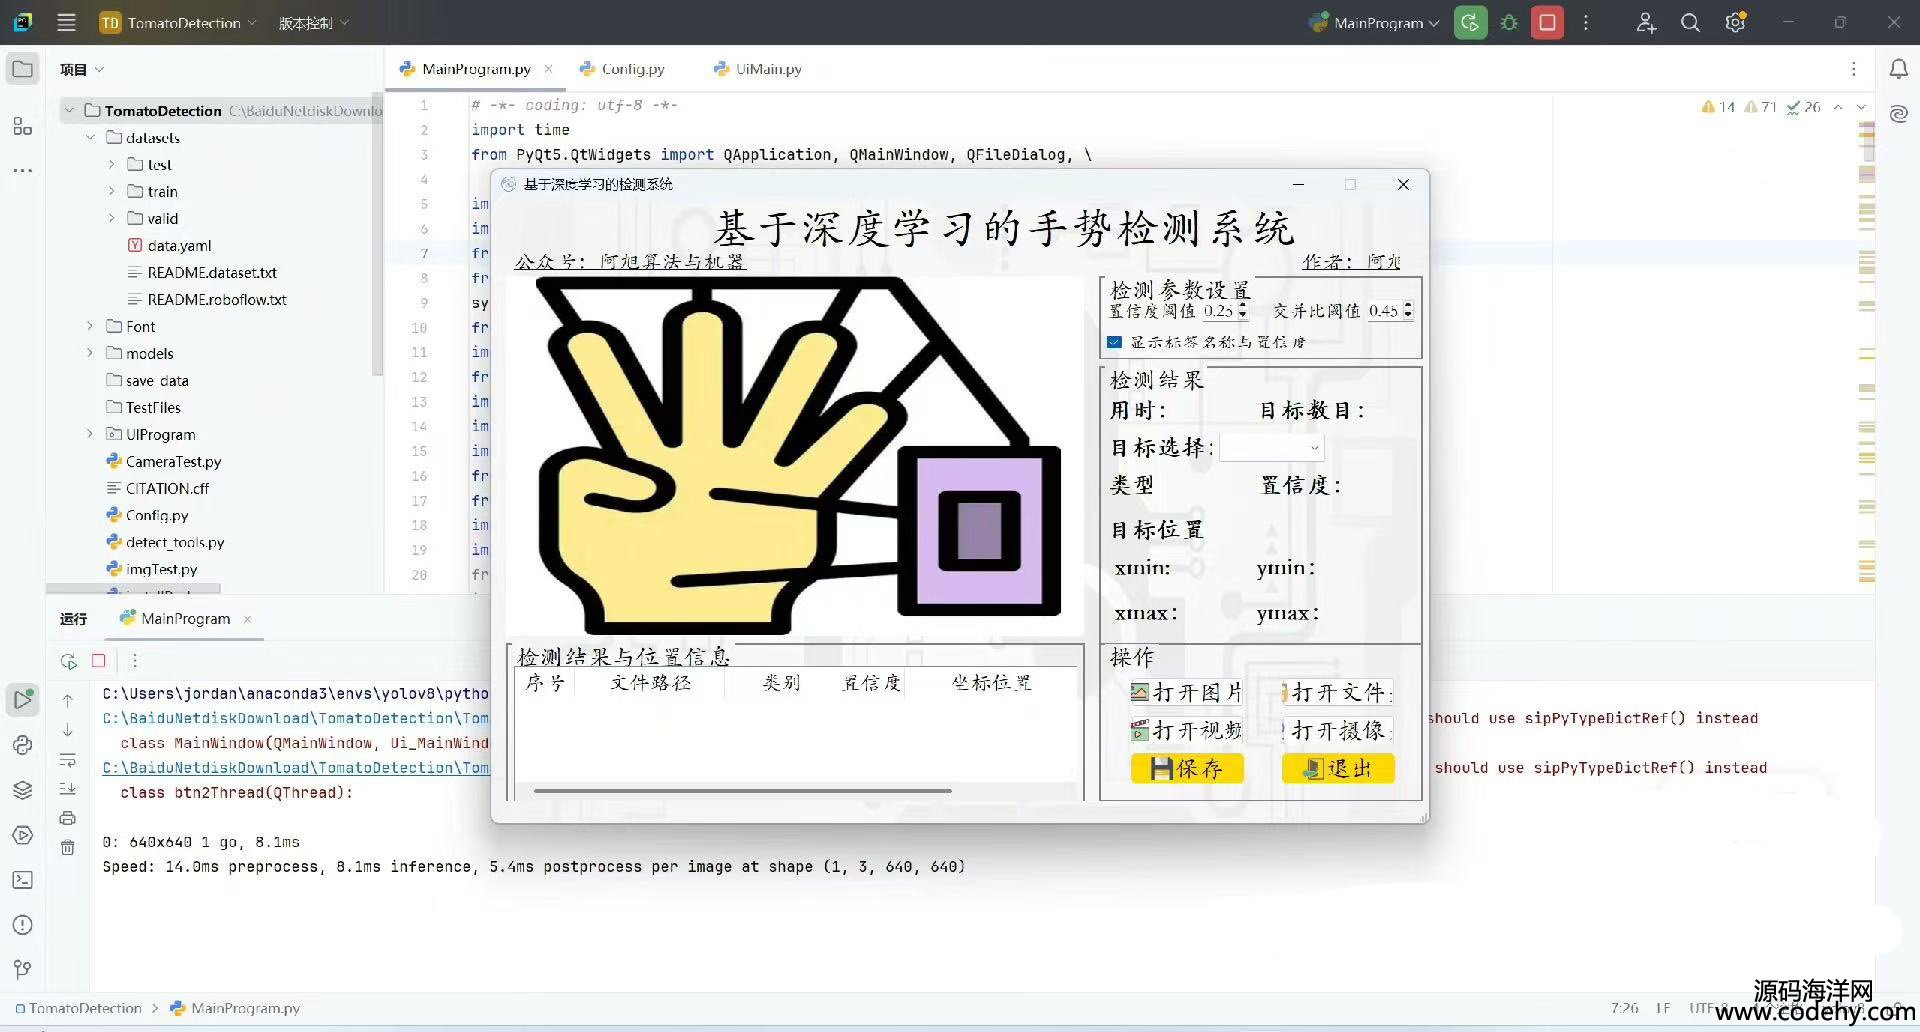Open the Python Packages layers icon

(x=22, y=790)
